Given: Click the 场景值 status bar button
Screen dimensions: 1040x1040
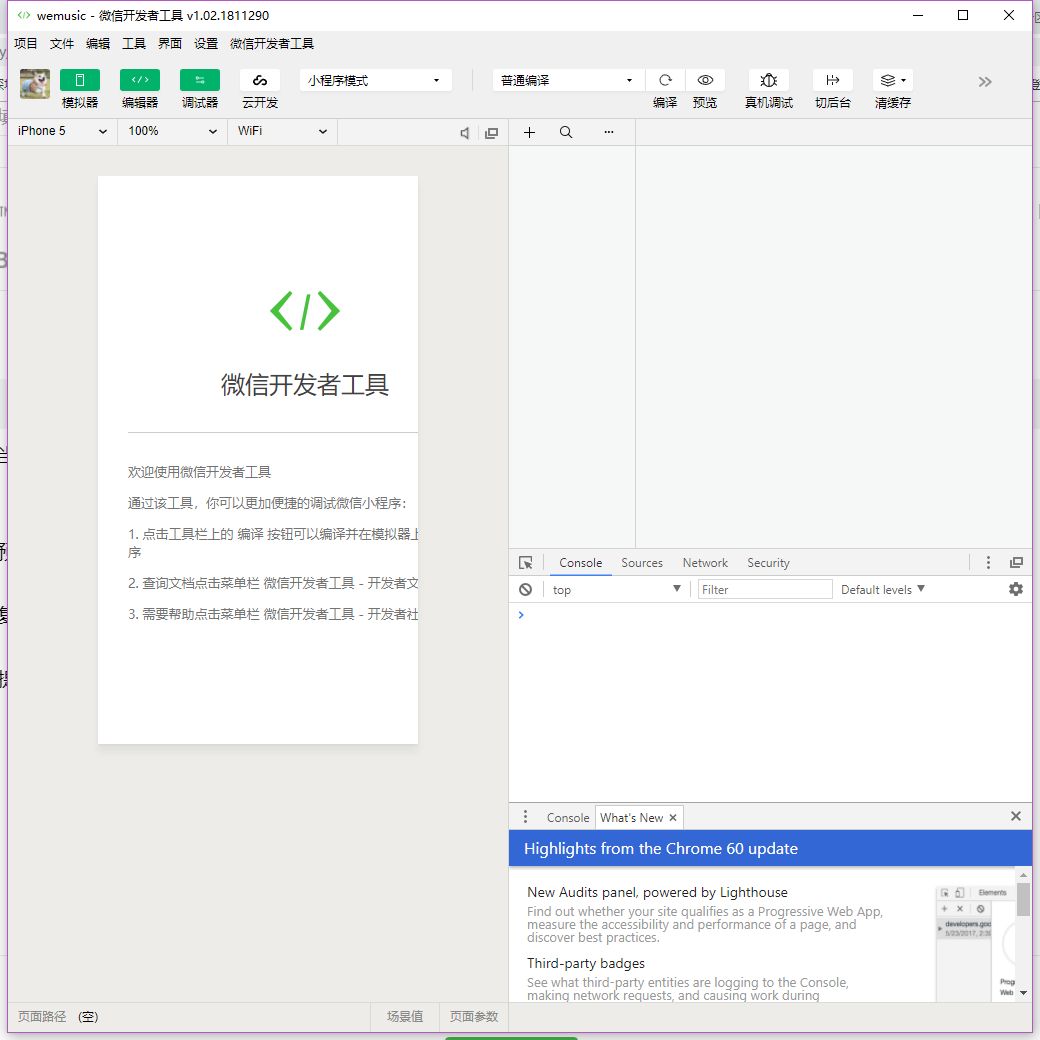Looking at the screenshot, I should coord(405,1017).
